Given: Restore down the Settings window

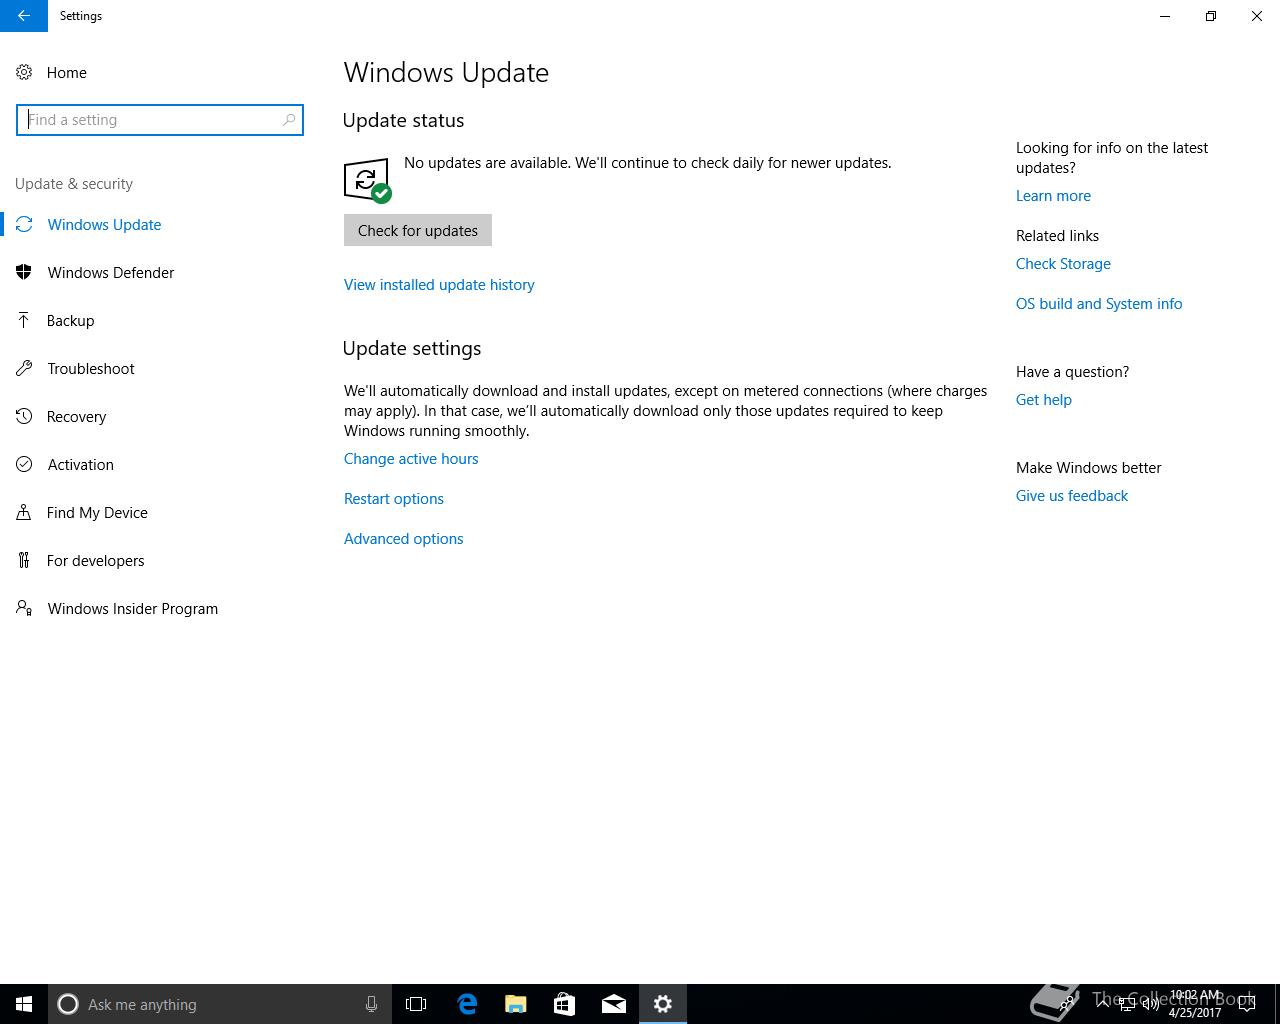Looking at the screenshot, I should (x=1211, y=16).
